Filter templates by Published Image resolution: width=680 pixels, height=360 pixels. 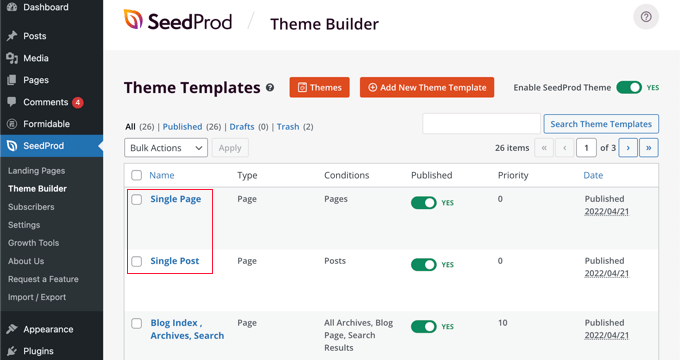182,127
